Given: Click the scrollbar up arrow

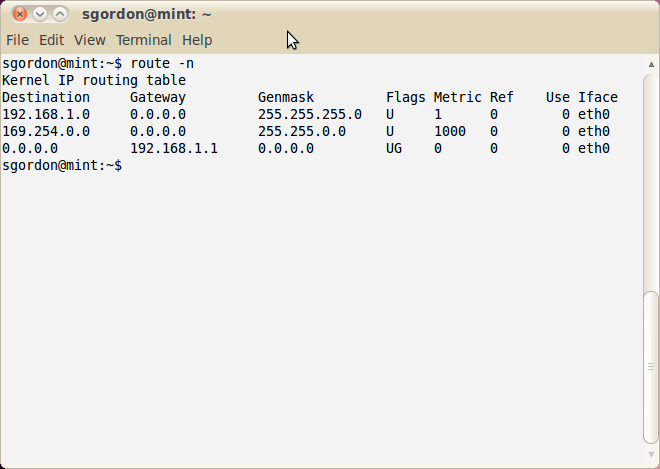Looking at the screenshot, I should [651, 64].
